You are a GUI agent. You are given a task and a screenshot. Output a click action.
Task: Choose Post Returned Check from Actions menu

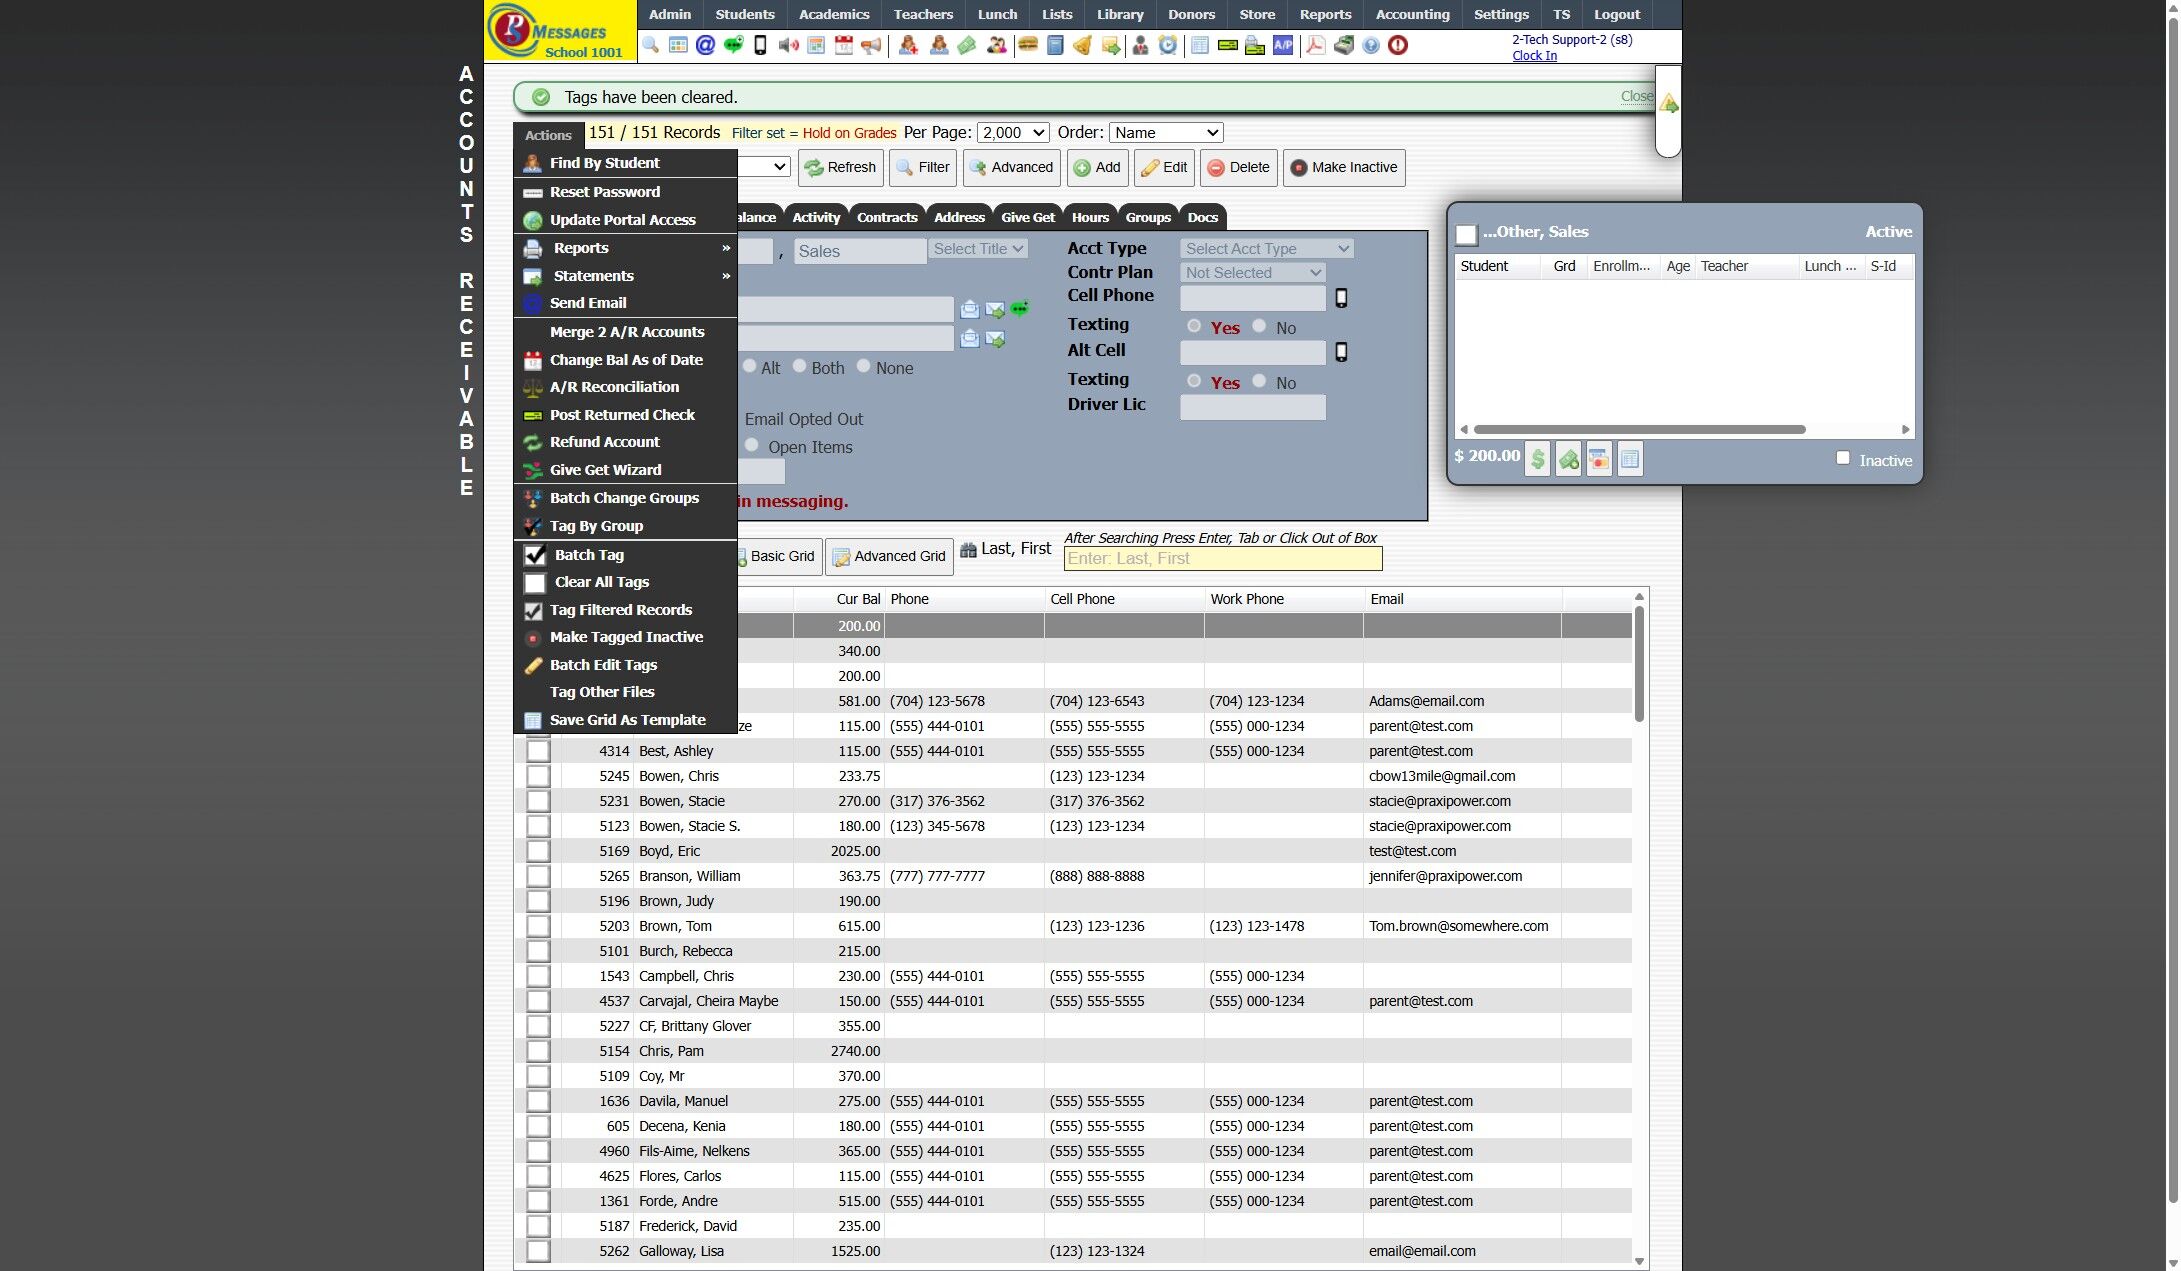click(x=621, y=414)
